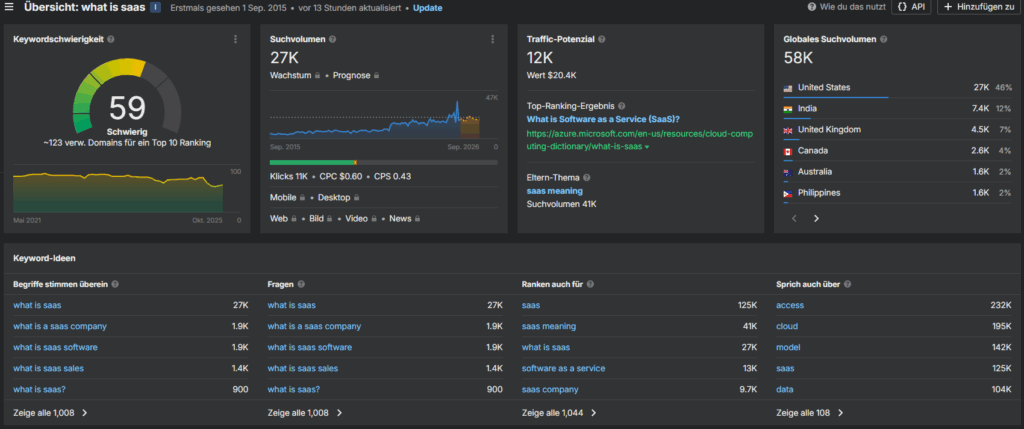Expand Zeige alle 1,008 under Begriffe
This screenshot has height=429, width=1024.
click(x=50, y=413)
